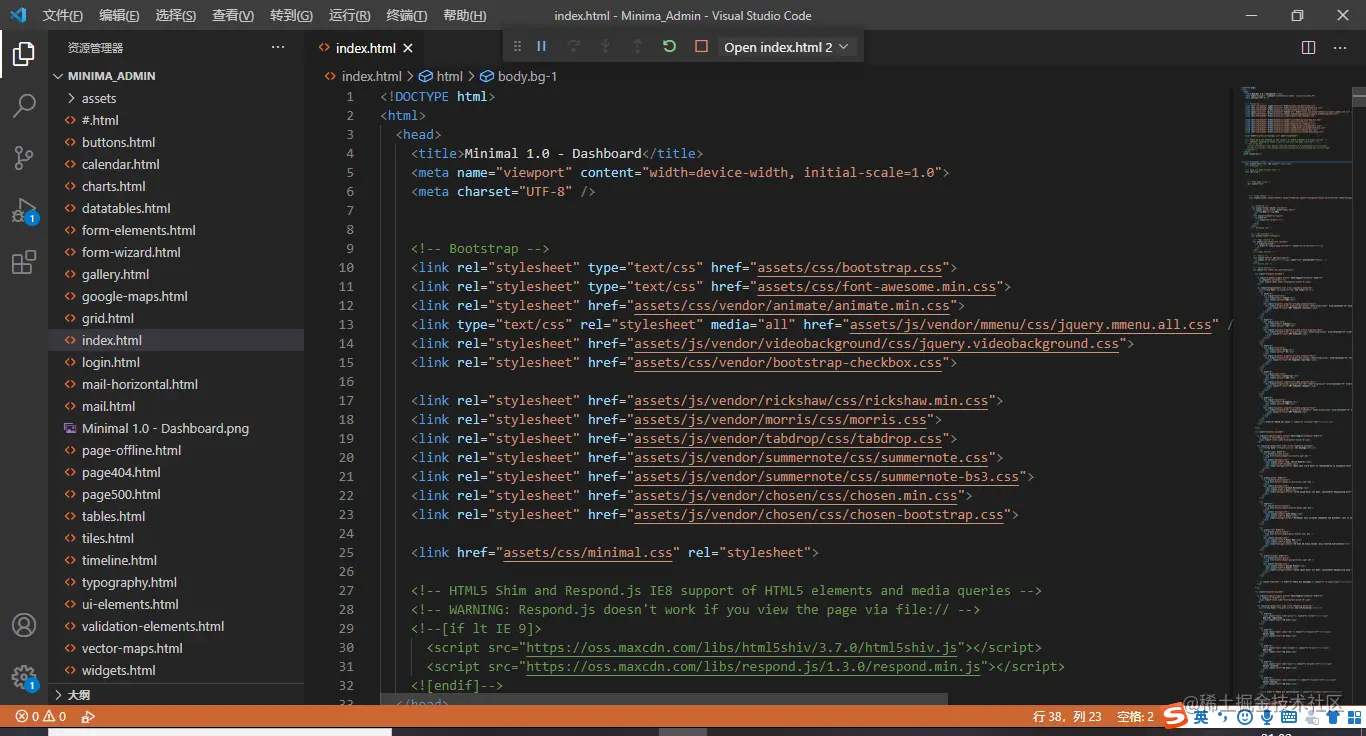Open Explorer views and more actions ellipsis

click(278, 47)
